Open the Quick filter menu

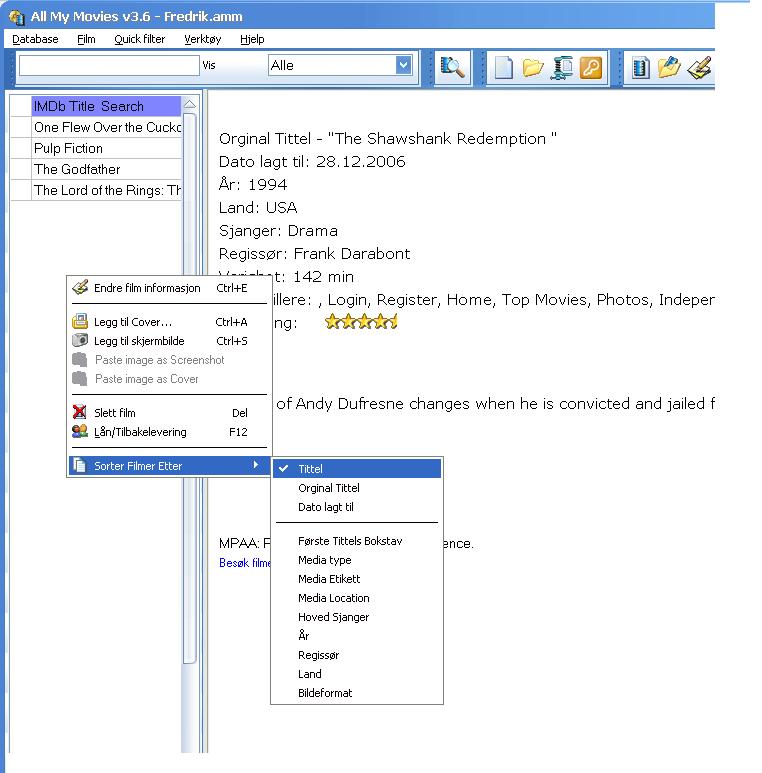click(139, 39)
